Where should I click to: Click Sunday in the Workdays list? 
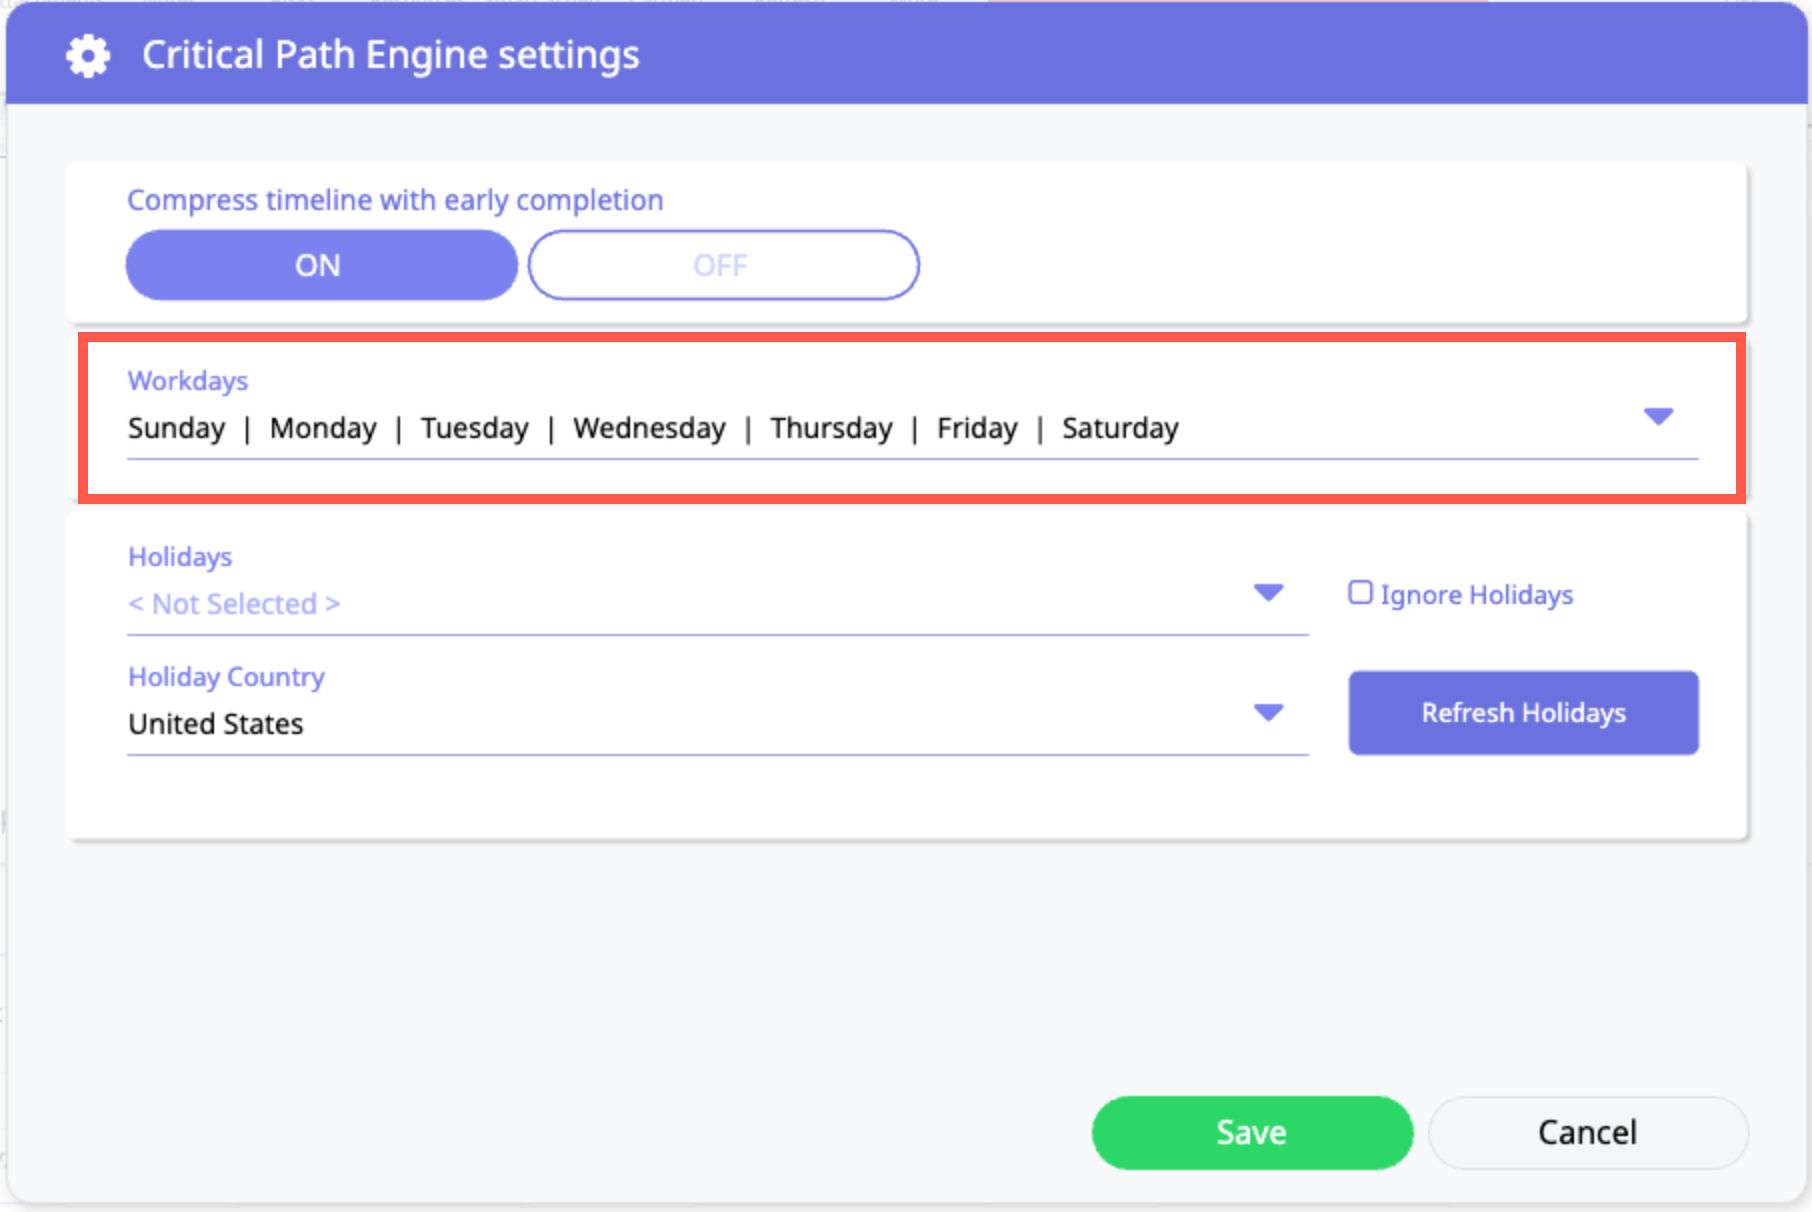pyautogui.click(x=177, y=428)
